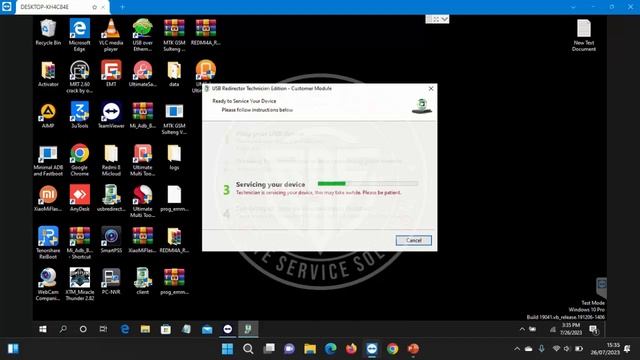The height and width of the screenshot is (360, 640).
Task: Open the 3uTools desktop shortcut
Action: 79,116
